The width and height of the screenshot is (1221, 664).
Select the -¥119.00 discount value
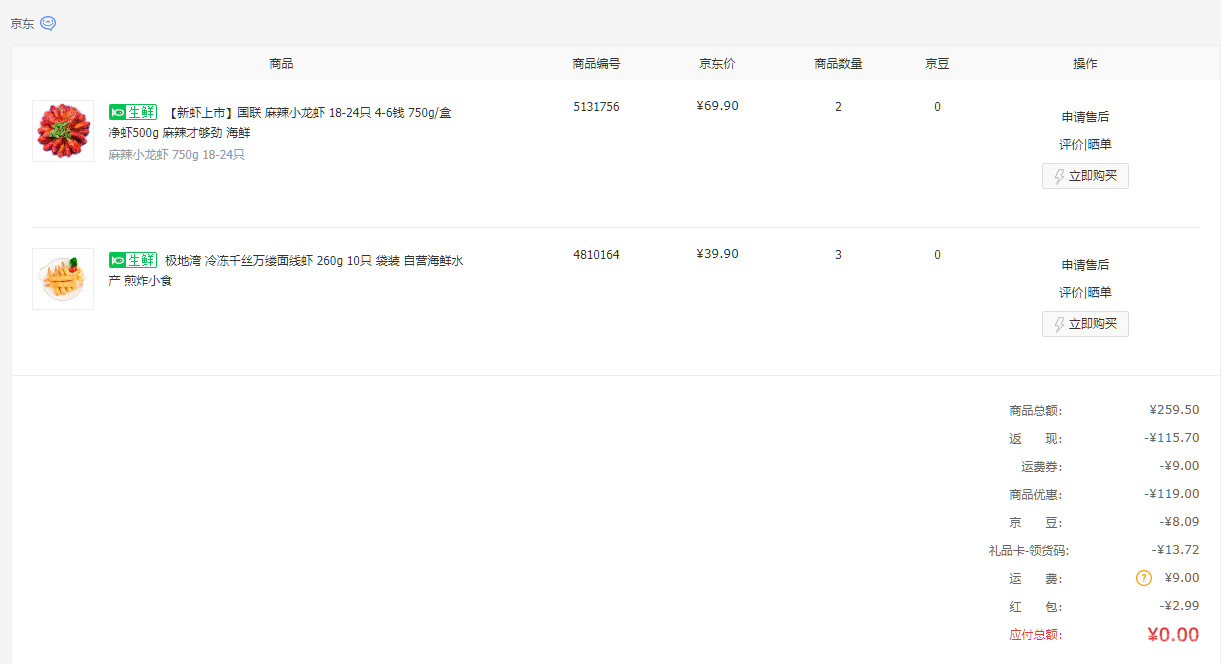point(1172,494)
